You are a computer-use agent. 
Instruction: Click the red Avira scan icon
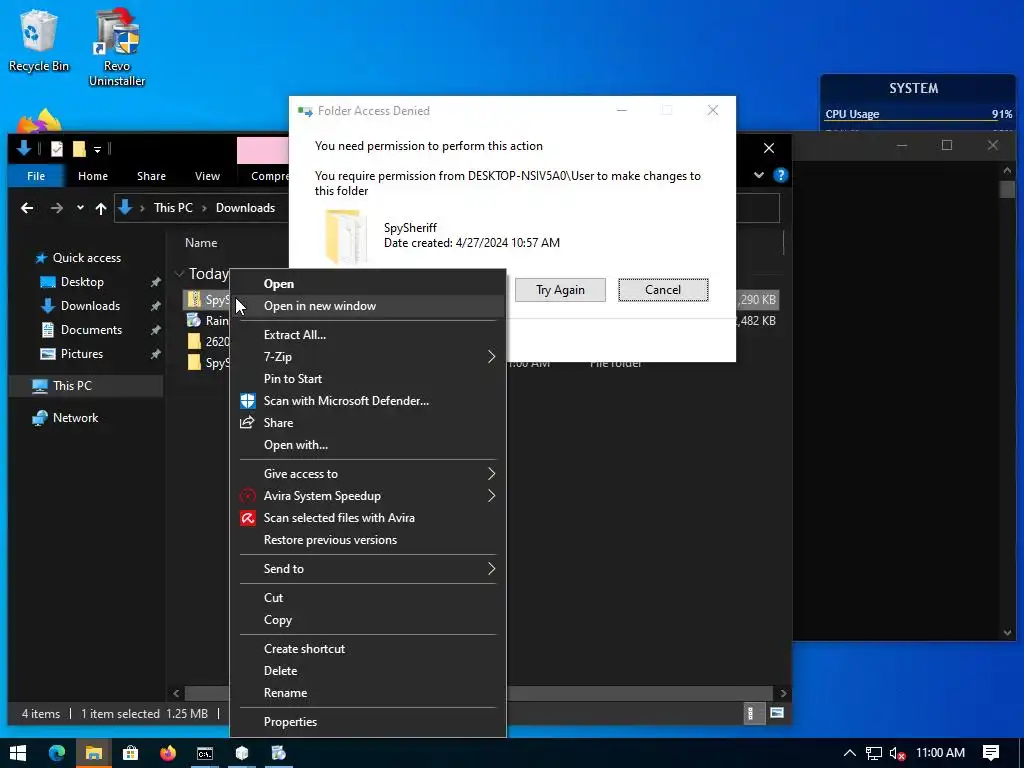point(248,518)
